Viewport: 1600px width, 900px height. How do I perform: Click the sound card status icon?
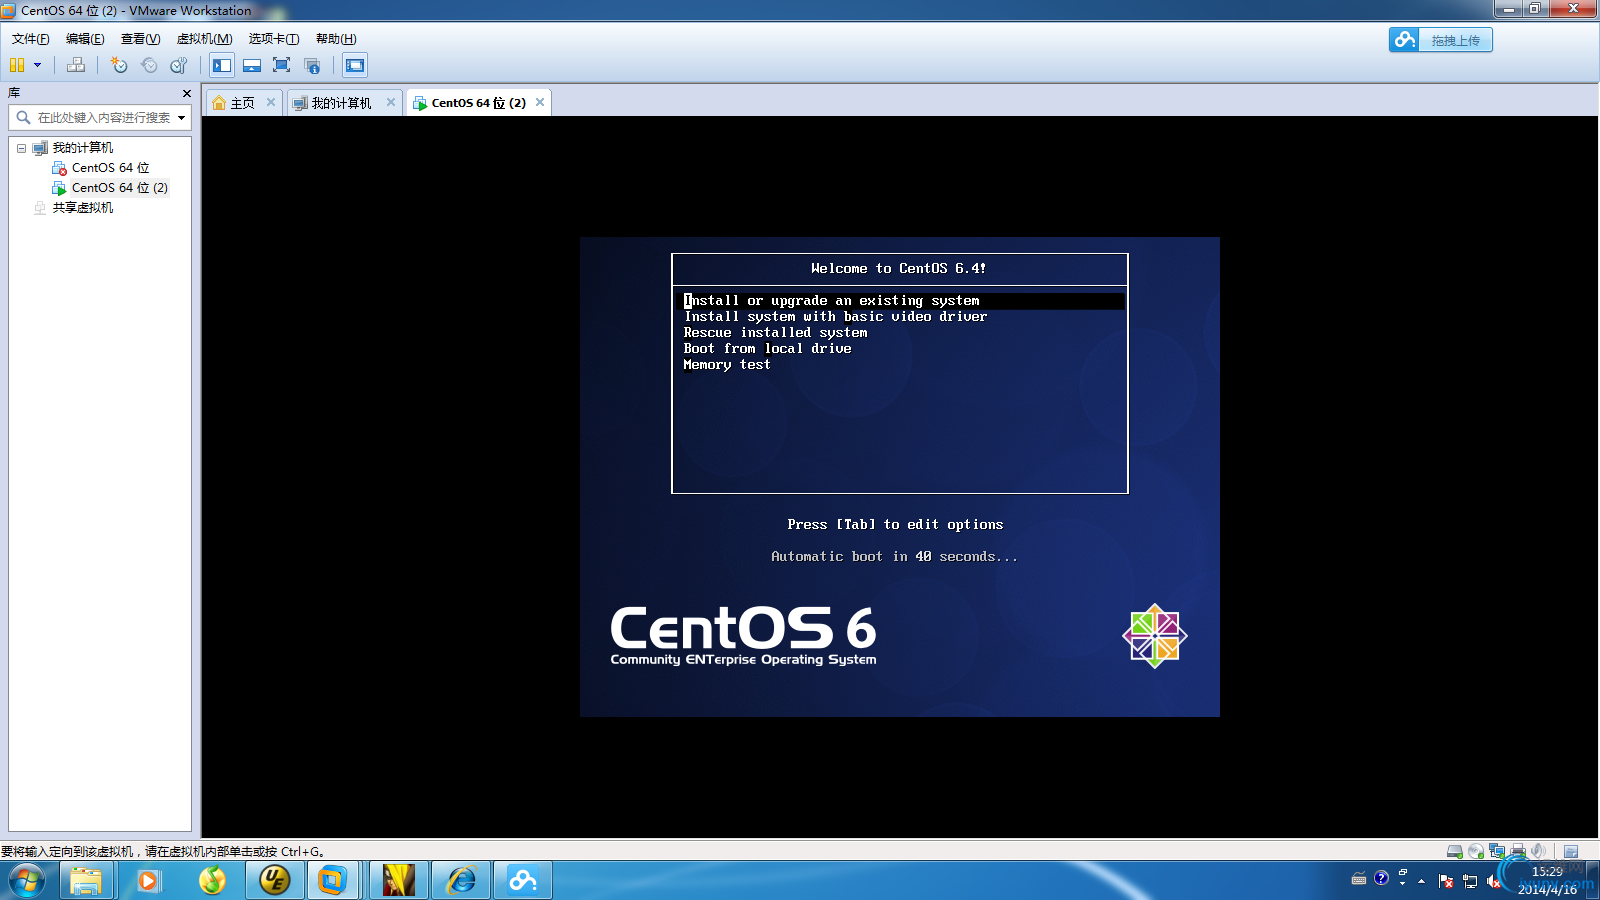(1538, 851)
